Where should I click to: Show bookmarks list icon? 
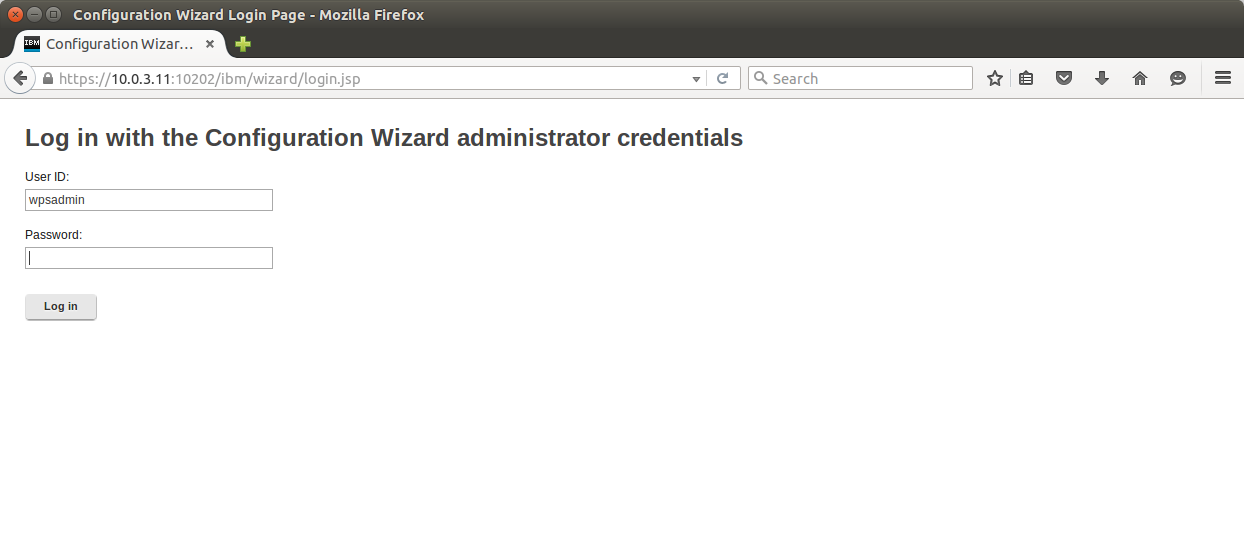tap(1026, 78)
